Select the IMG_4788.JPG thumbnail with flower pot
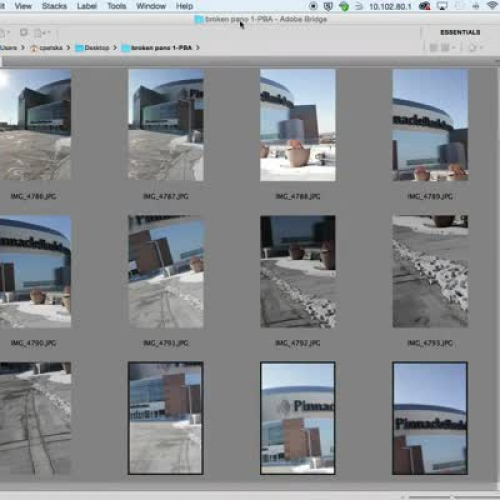Image resolution: width=500 pixels, height=500 pixels. pyautogui.click(x=298, y=125)
